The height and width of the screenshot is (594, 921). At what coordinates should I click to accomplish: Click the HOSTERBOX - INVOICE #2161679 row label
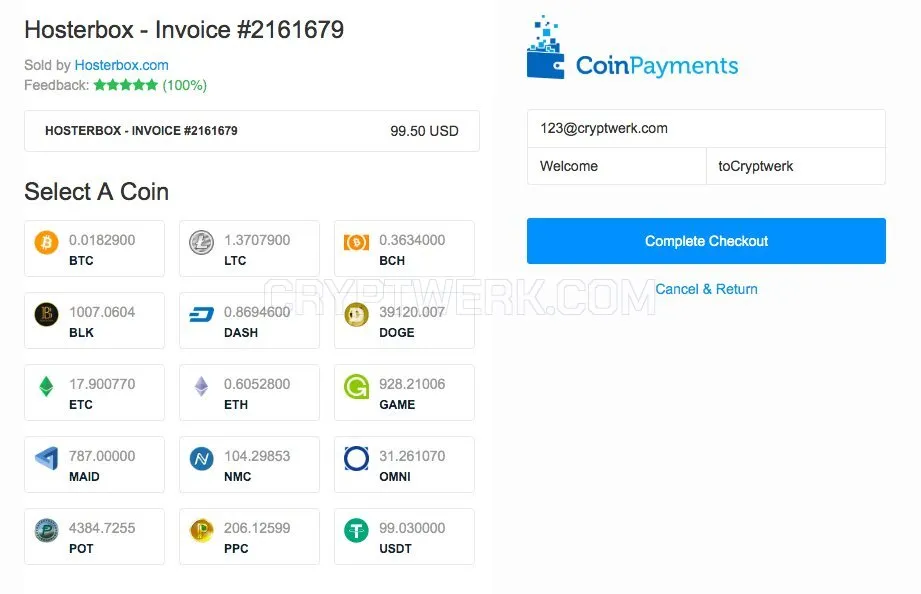tap(142, 130)
